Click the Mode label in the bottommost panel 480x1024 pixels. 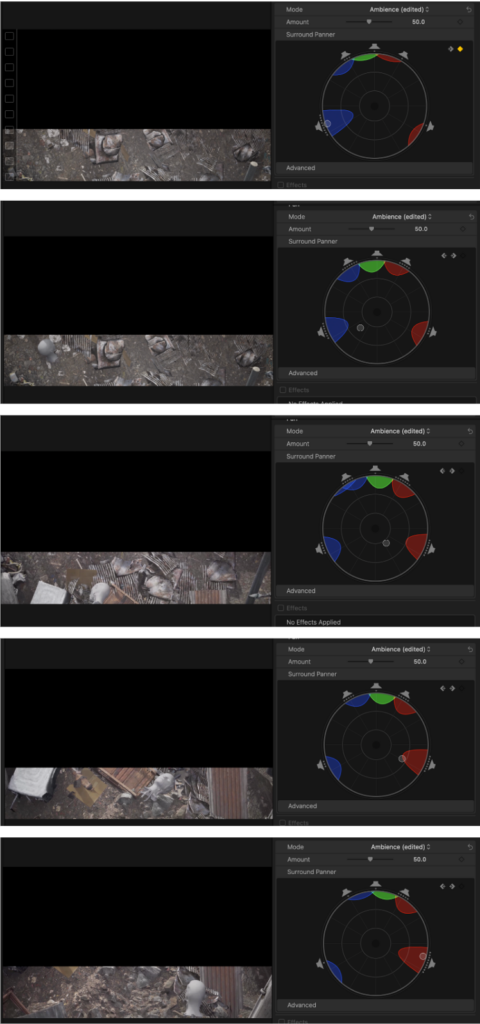pyautogui.click(x=296, y=847)
